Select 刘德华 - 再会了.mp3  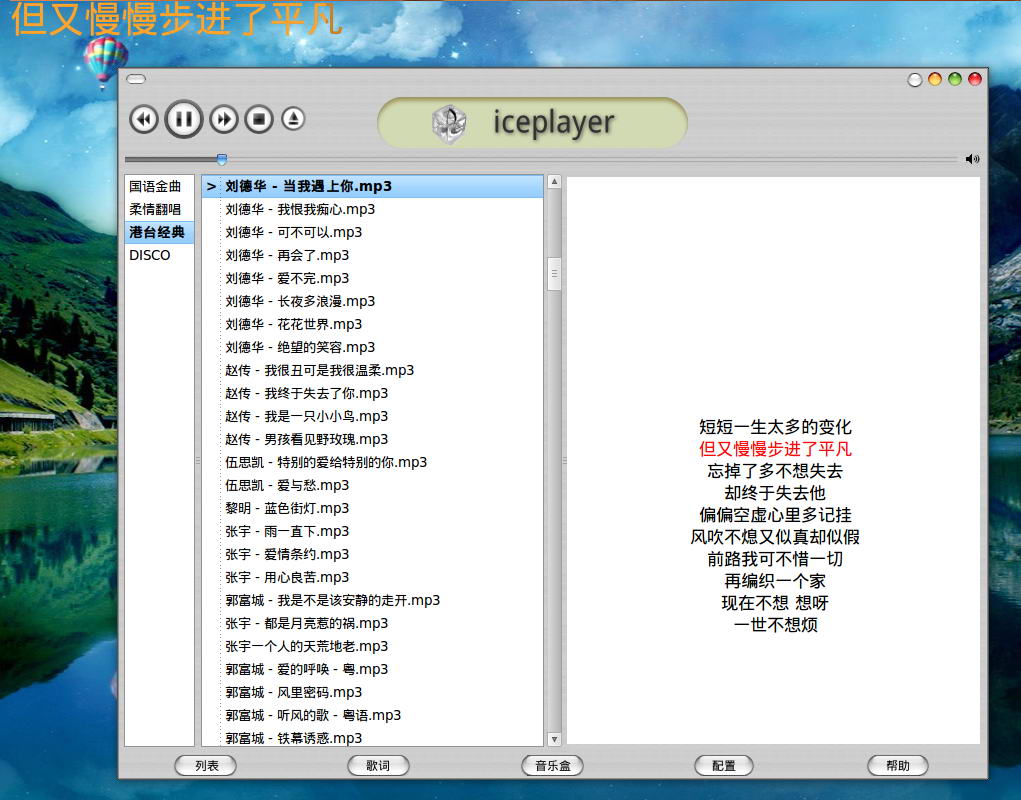click(x=372, y=255)
